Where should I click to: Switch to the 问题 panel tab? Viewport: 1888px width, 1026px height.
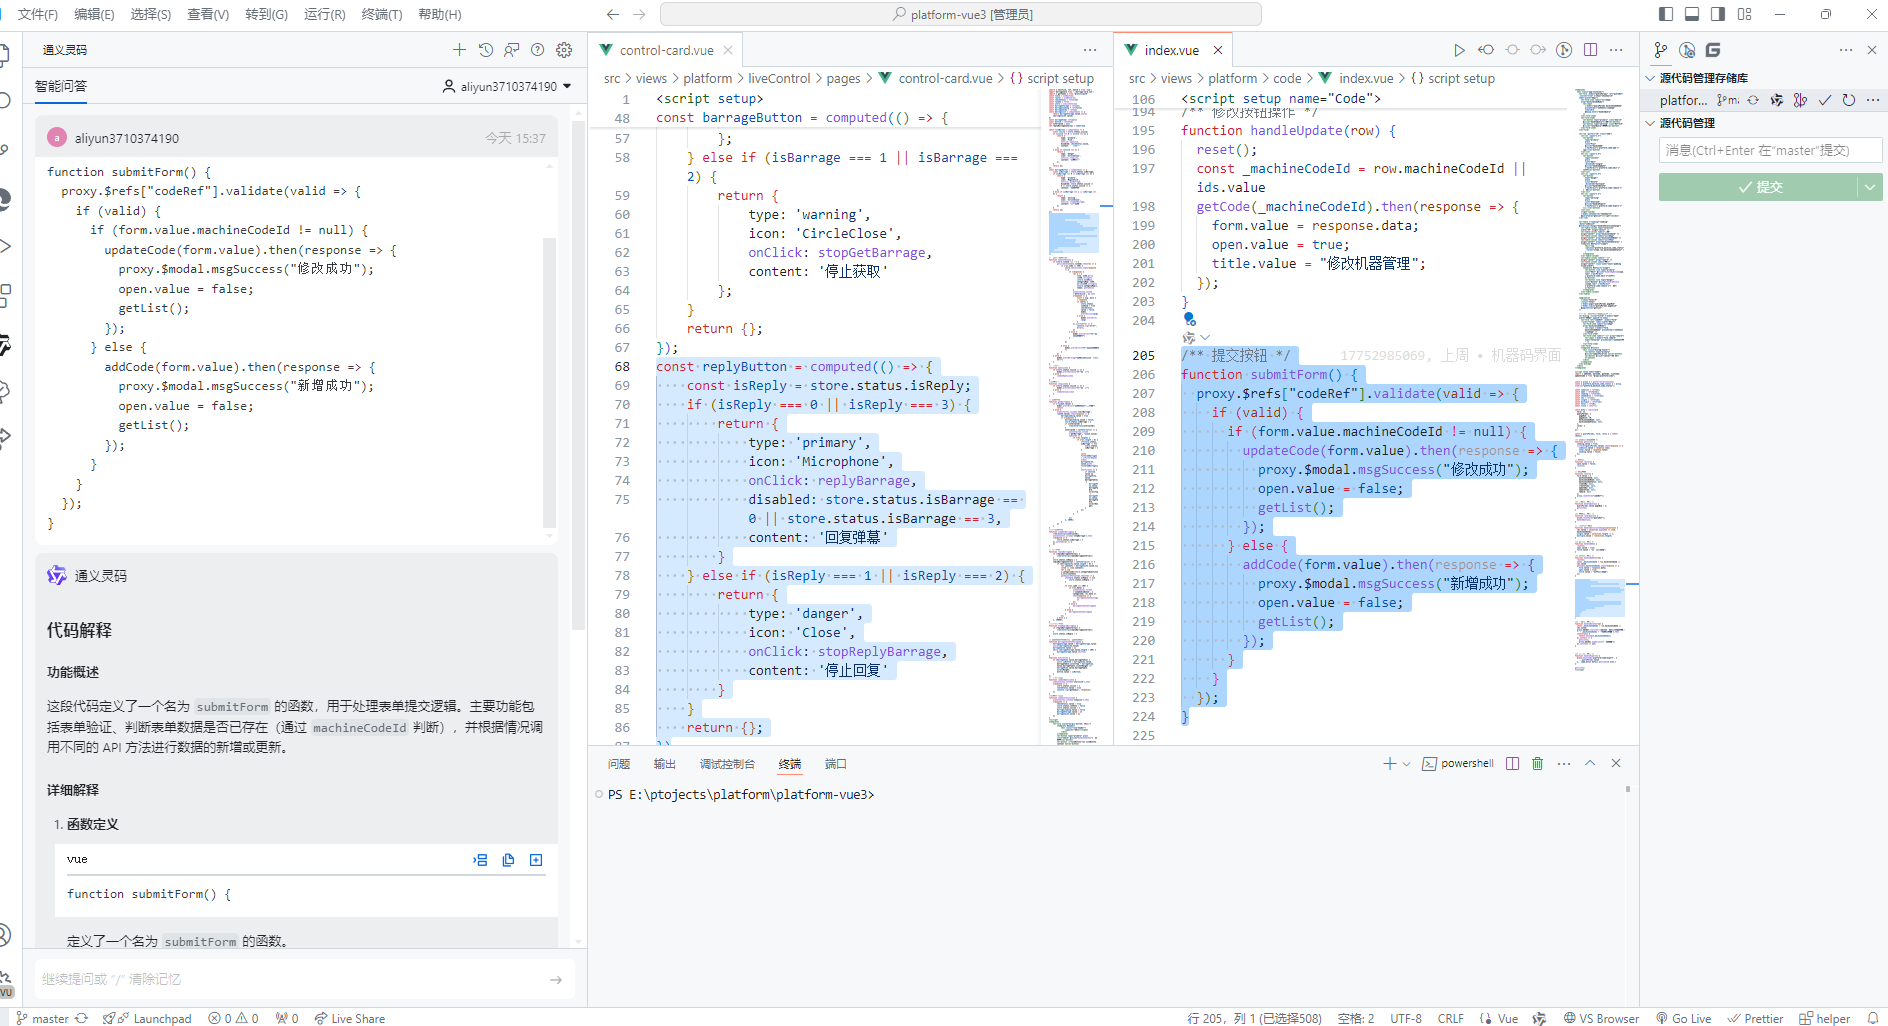tap(619, 764)
